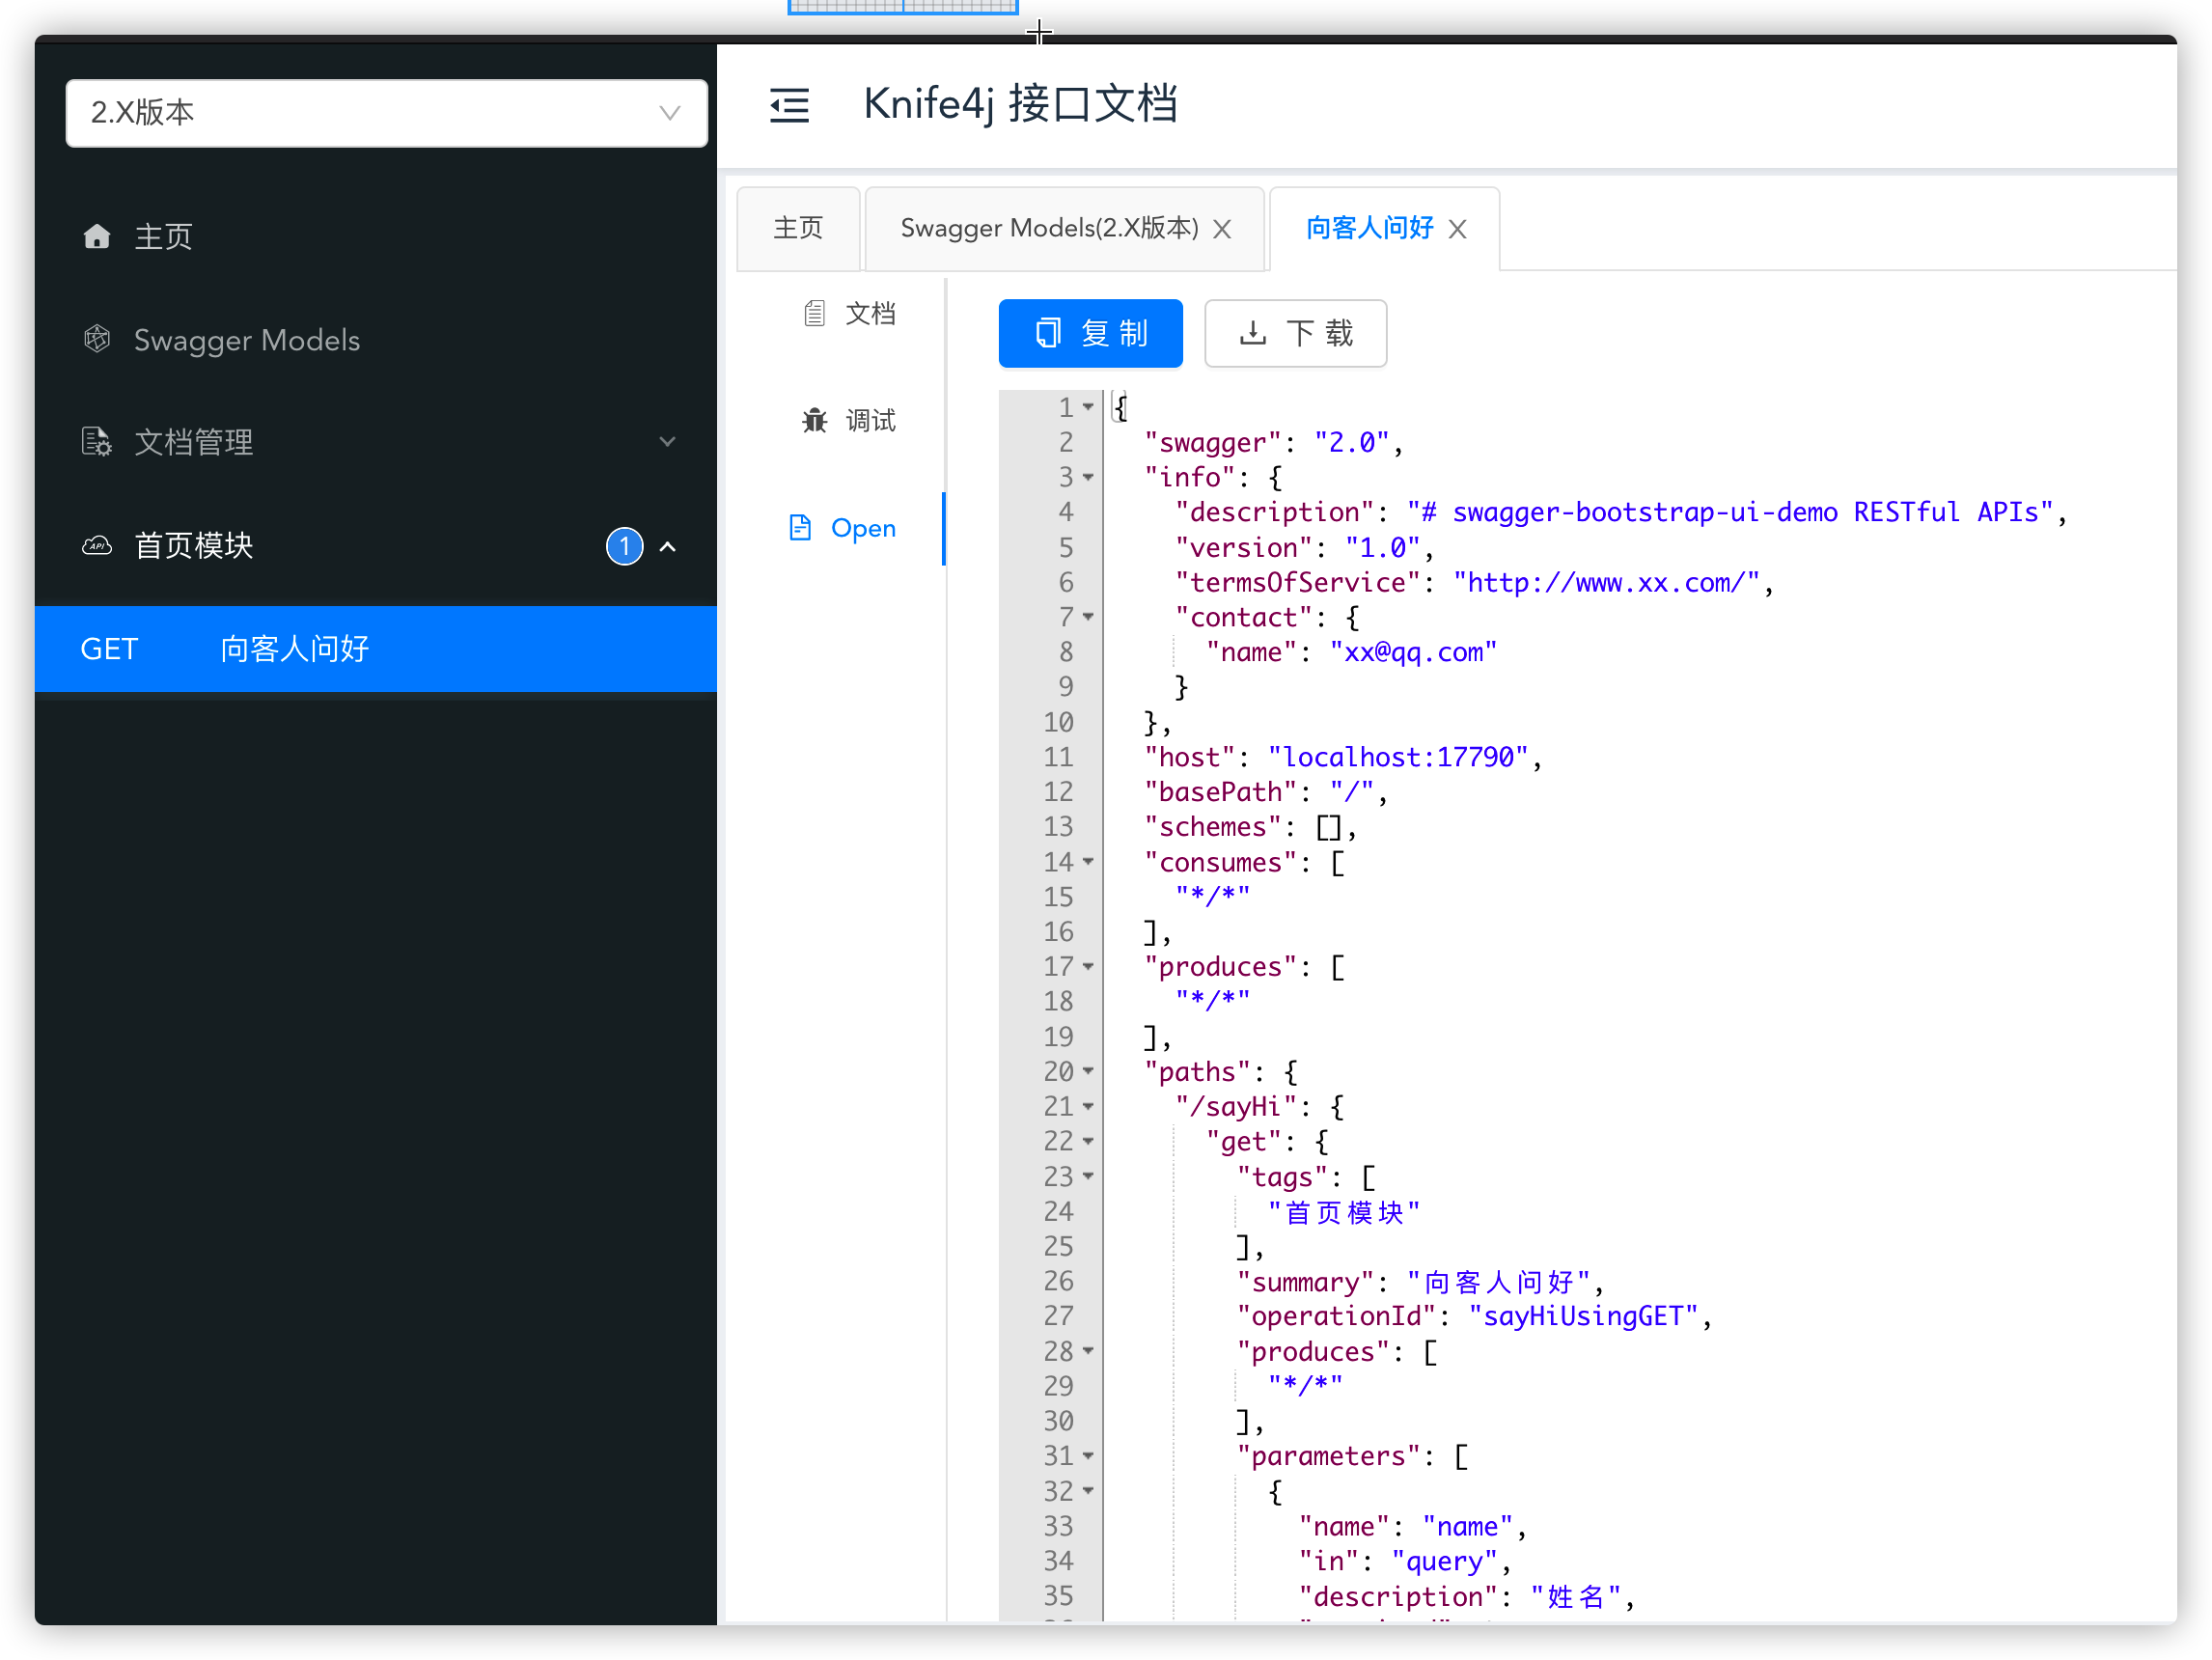Select the Open view icon
The image size is (2212, 1660).
[x=800, y=528]
